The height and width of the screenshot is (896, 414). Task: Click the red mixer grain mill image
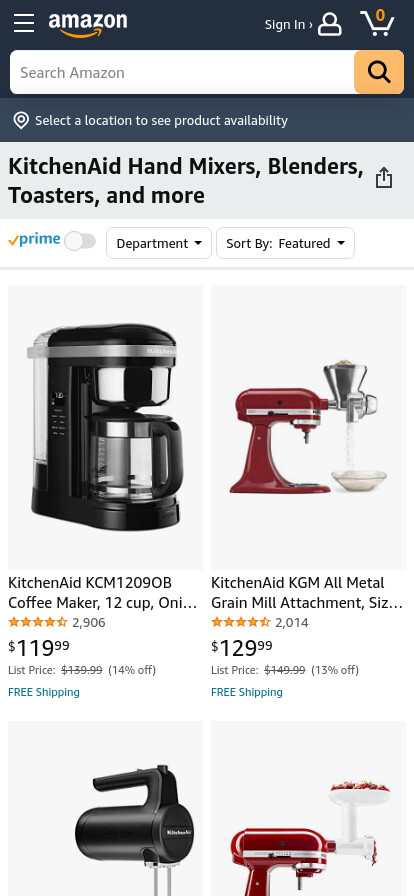click(x=308, y=427)
